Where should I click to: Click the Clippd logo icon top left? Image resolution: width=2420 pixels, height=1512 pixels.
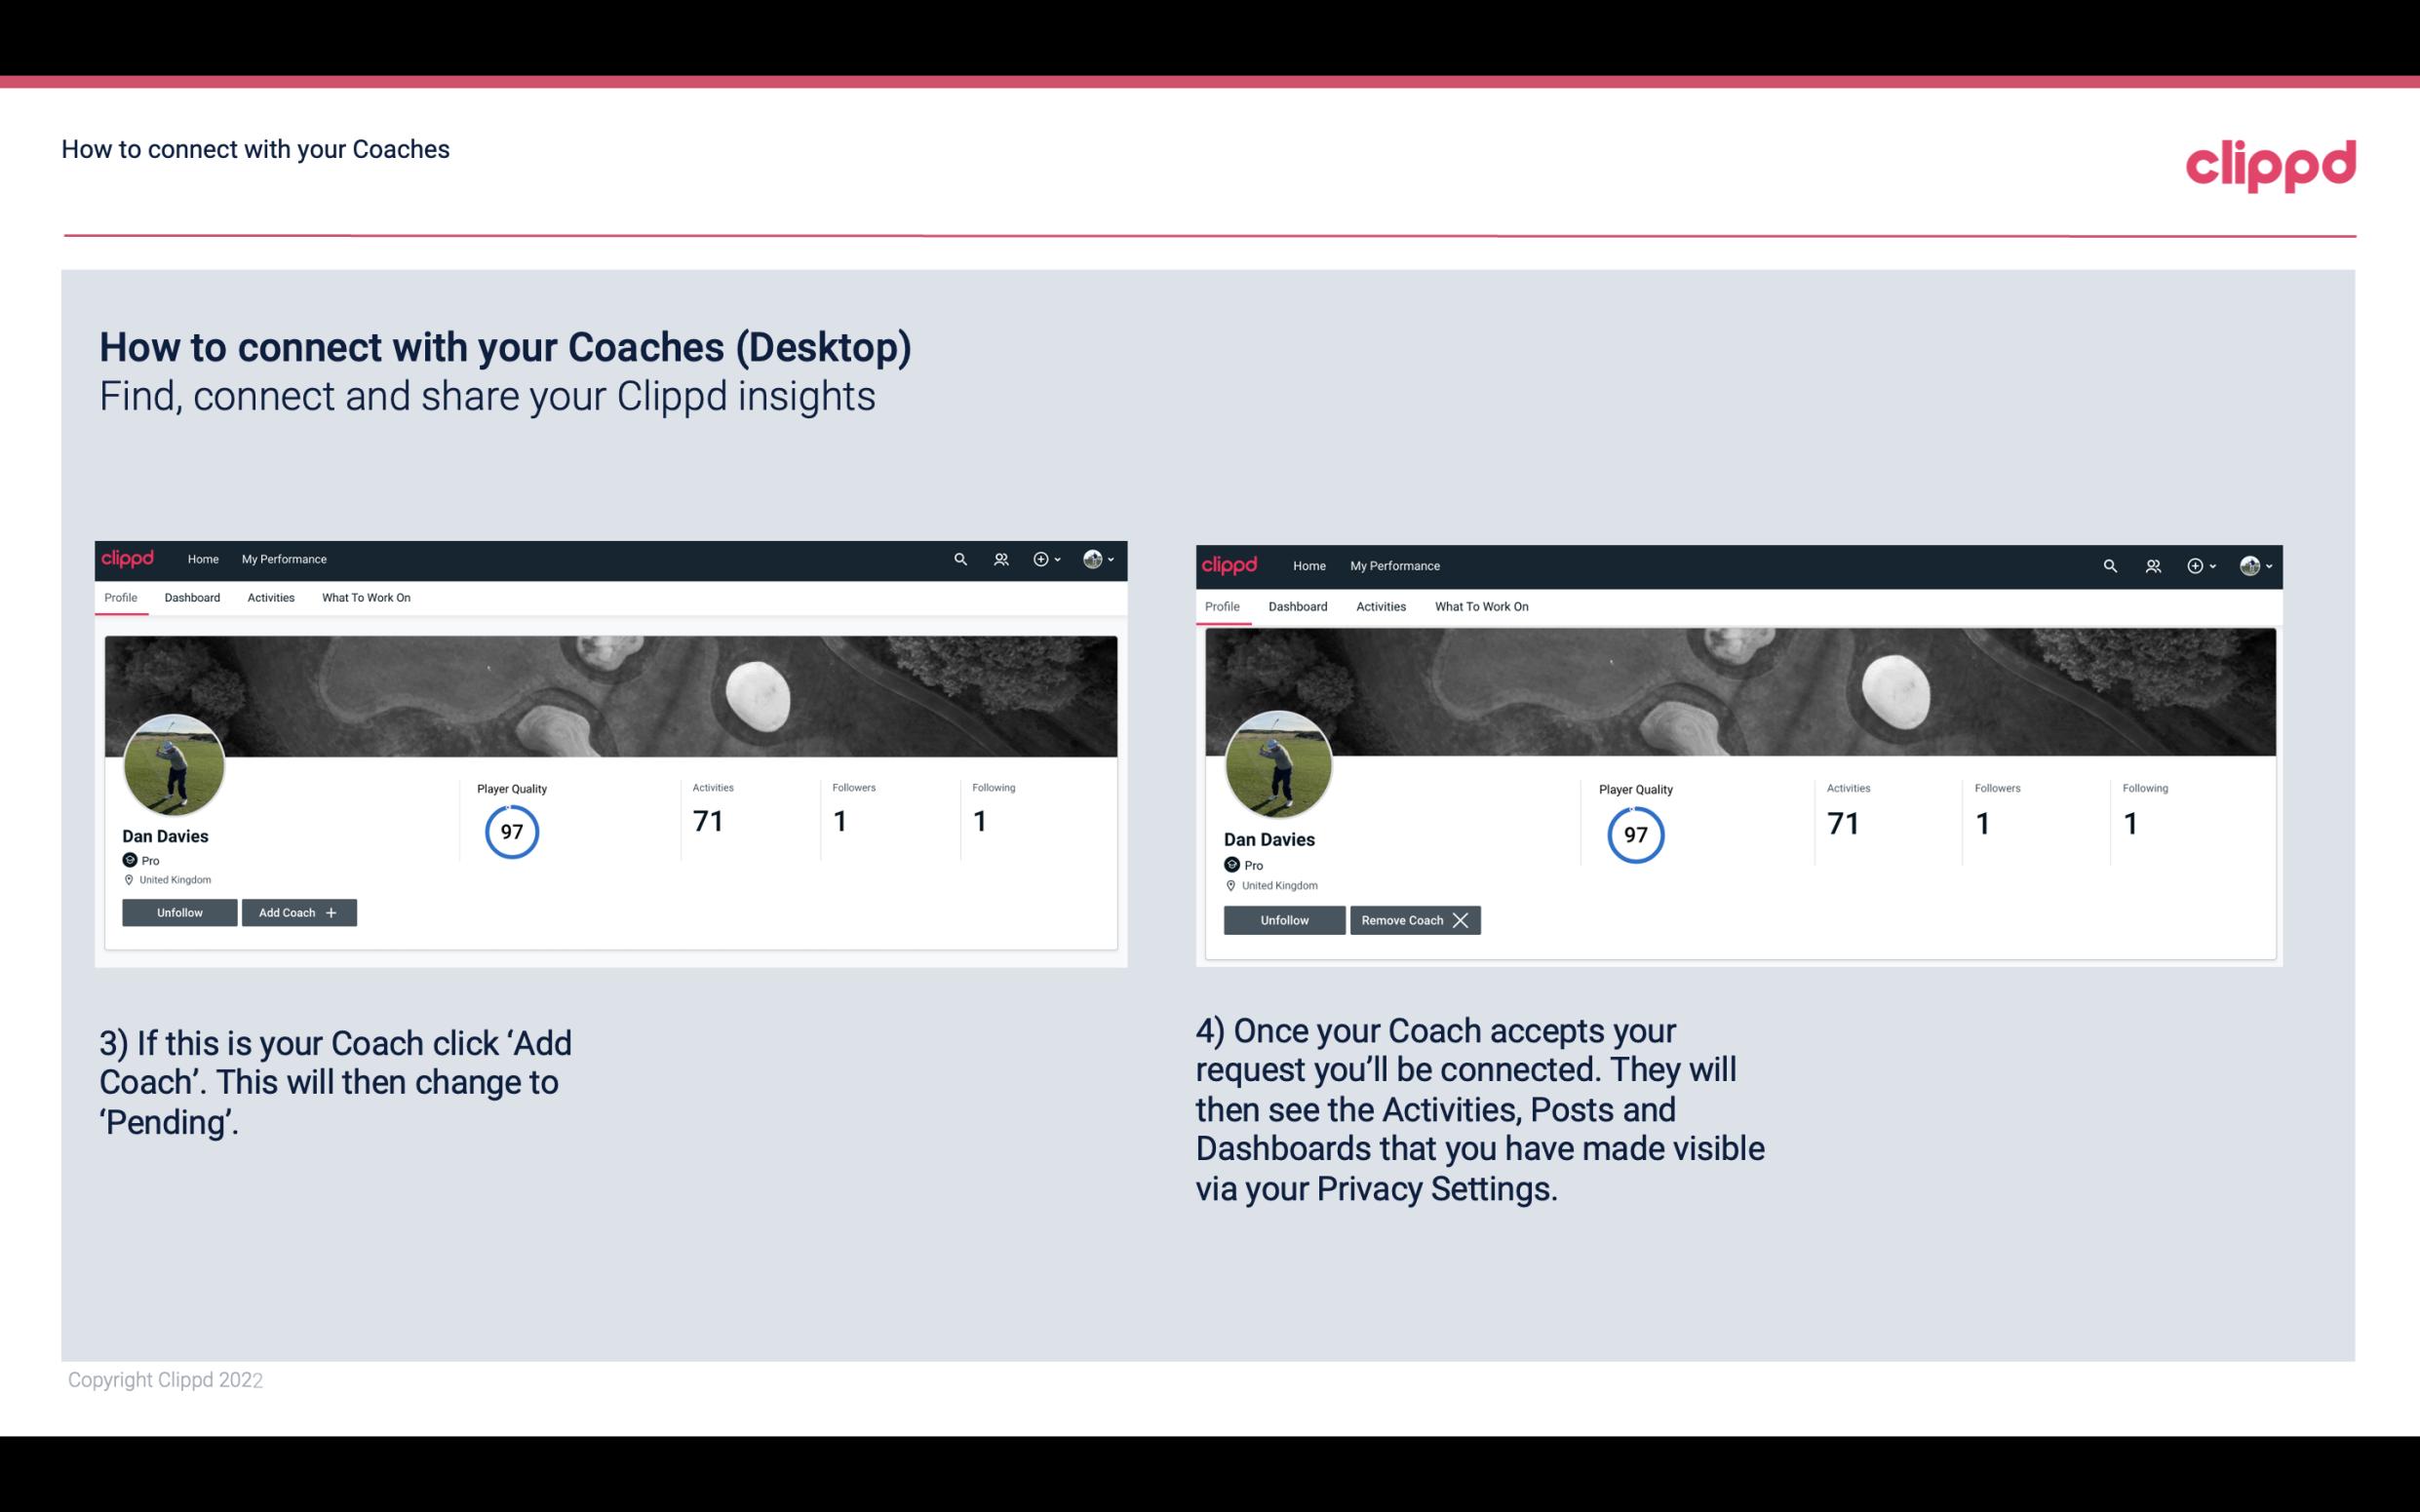point(129,558)
